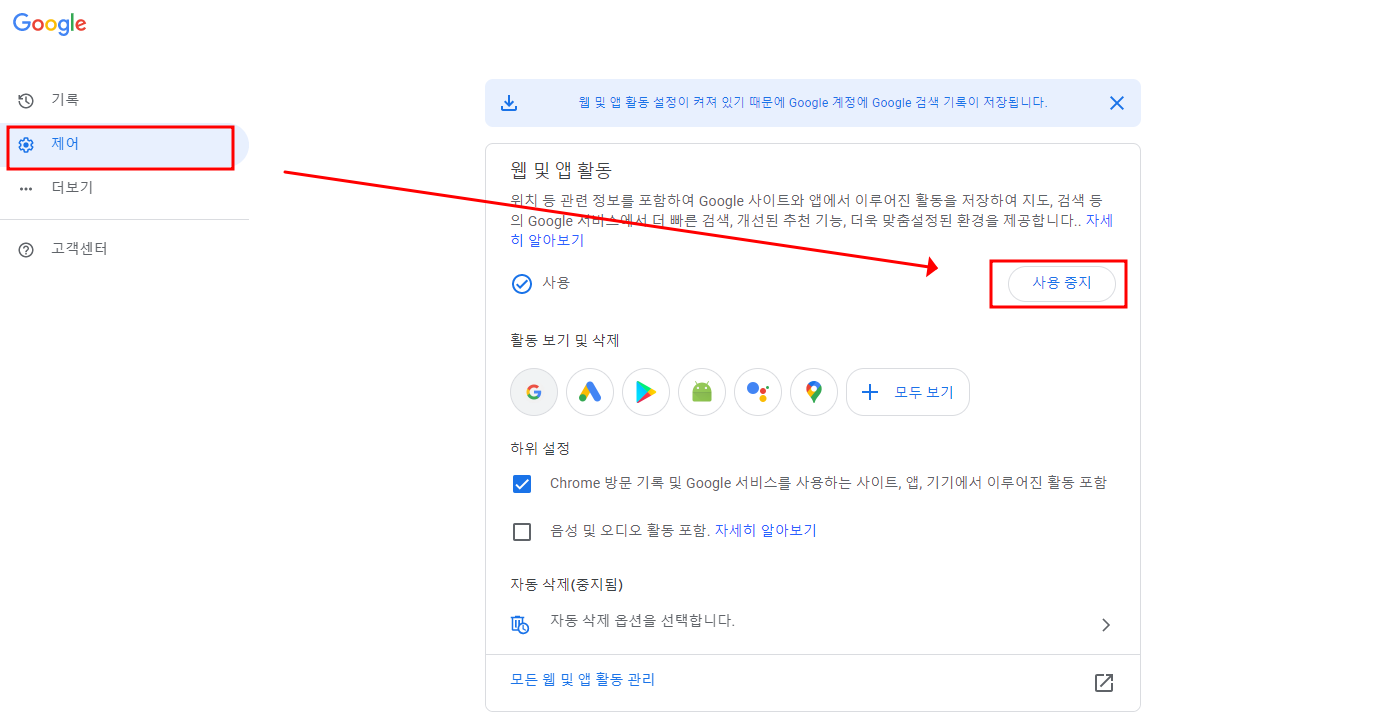Viewport: 1375px width, 715px height.
Task: Open the 더보기 sidebar expander
Action: coord(70,187)
